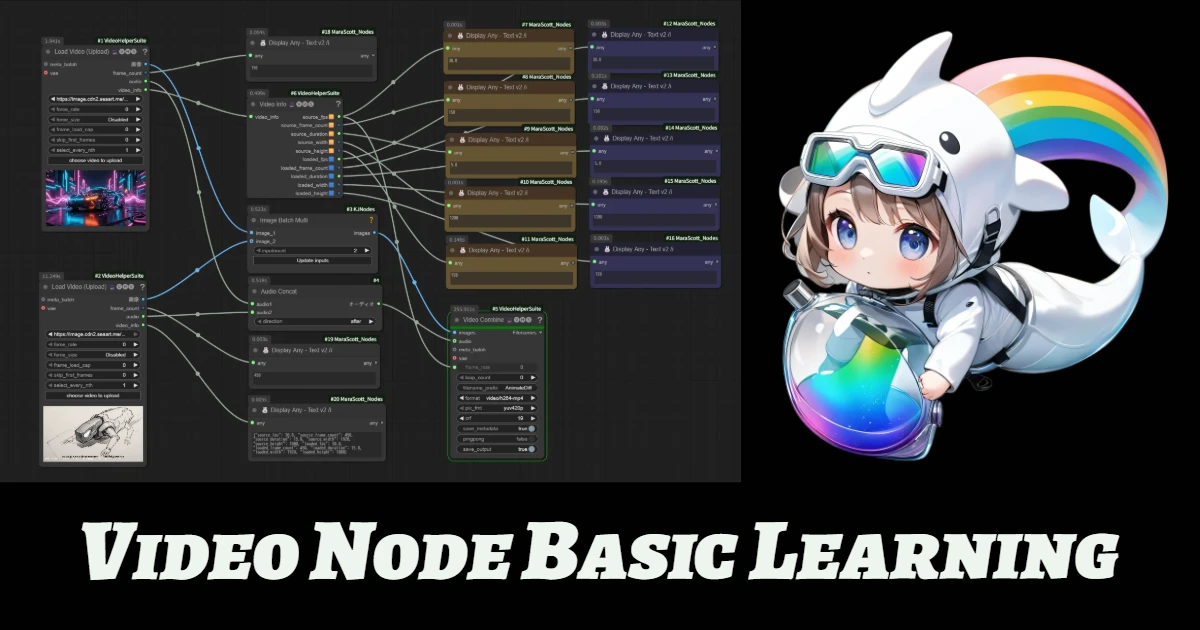Click the orange help icon on Image Batch Multi
Screen dimensions: 1200x630
[373, 220]
